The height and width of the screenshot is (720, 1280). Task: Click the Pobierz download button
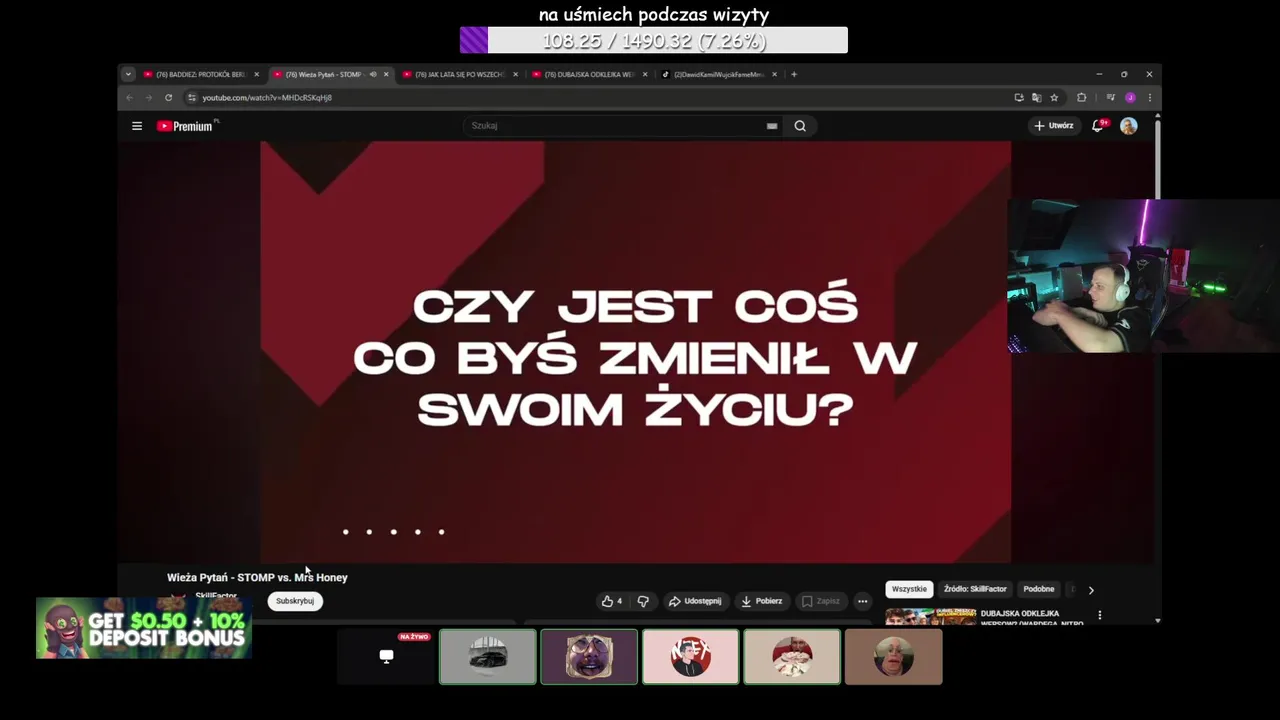[x=762, y=601]
